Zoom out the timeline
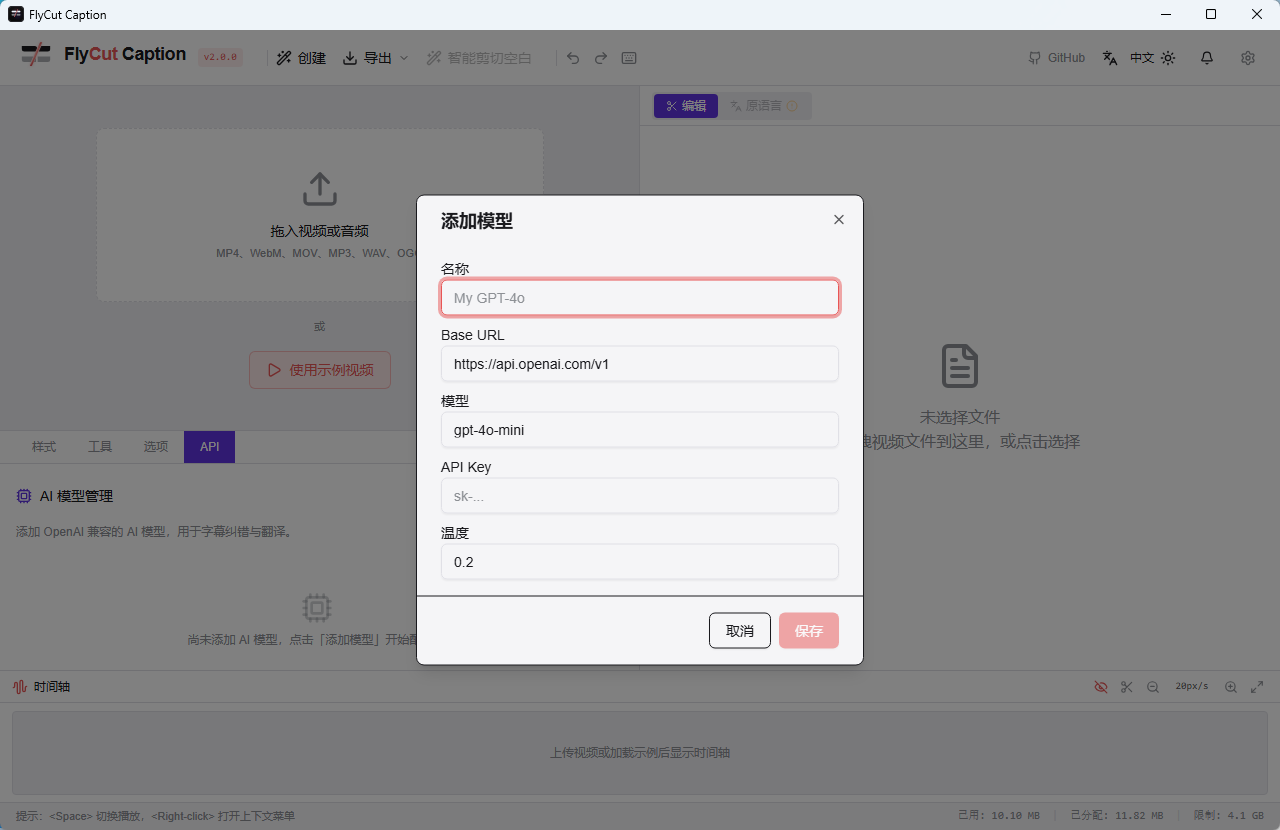 click(x=1153, y=687)
